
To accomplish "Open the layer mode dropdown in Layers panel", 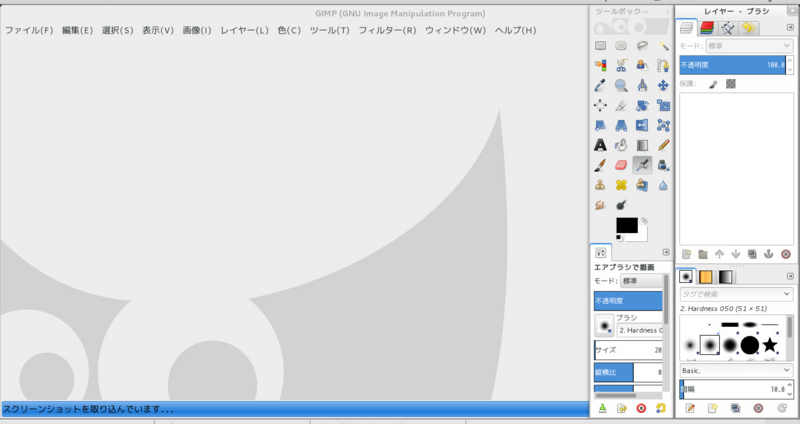I will coord(748,46).
